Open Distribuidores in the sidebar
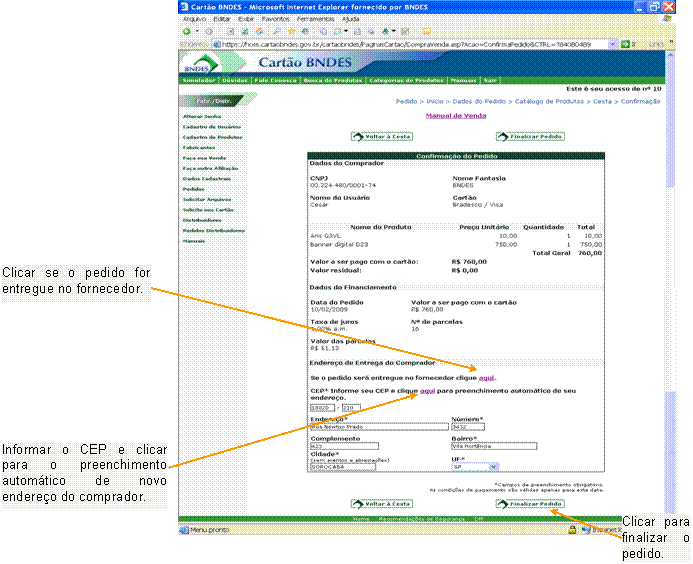This screenshot has width=693, height=564. click(x=202, y=220)
